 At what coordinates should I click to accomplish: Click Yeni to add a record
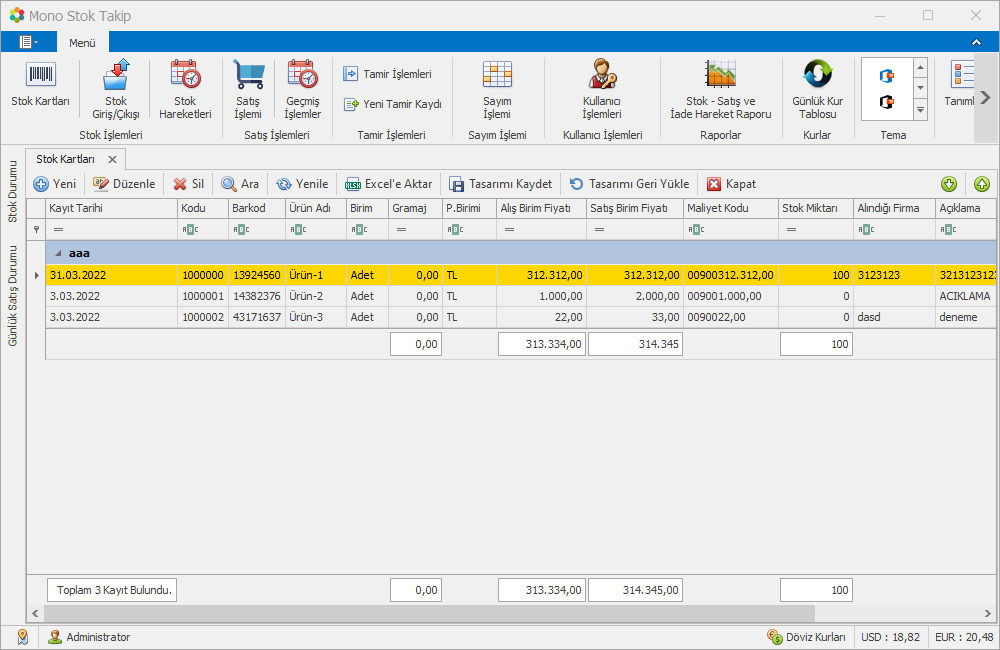click(x=55, y=184)
